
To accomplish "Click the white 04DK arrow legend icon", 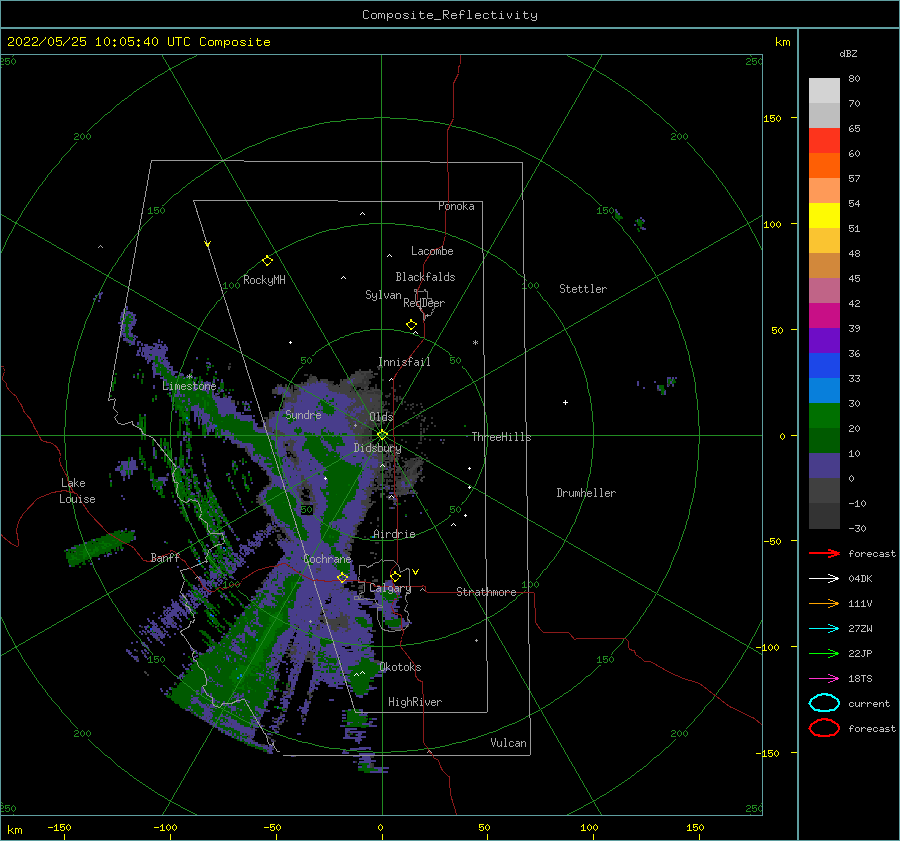I will coord(824,579).
